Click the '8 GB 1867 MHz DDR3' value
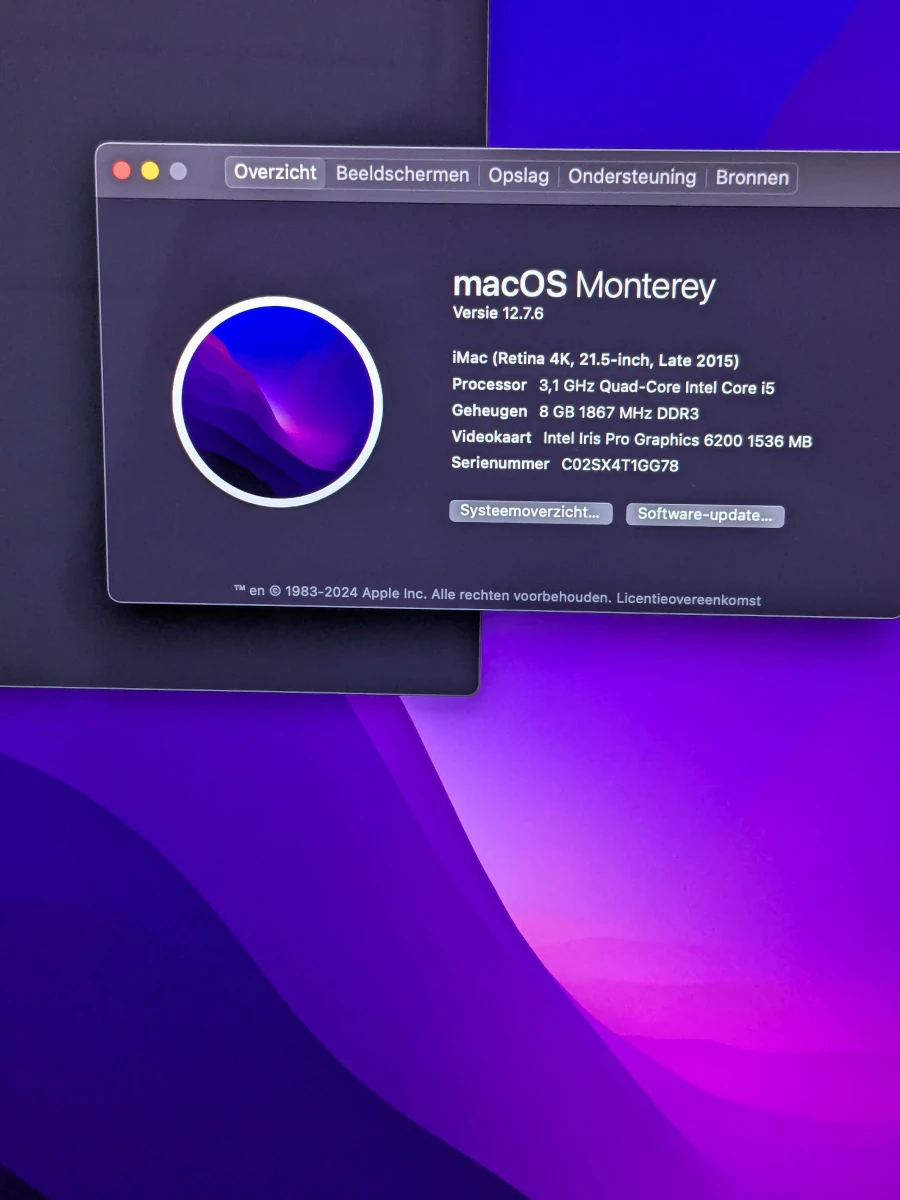 point(618,412)
